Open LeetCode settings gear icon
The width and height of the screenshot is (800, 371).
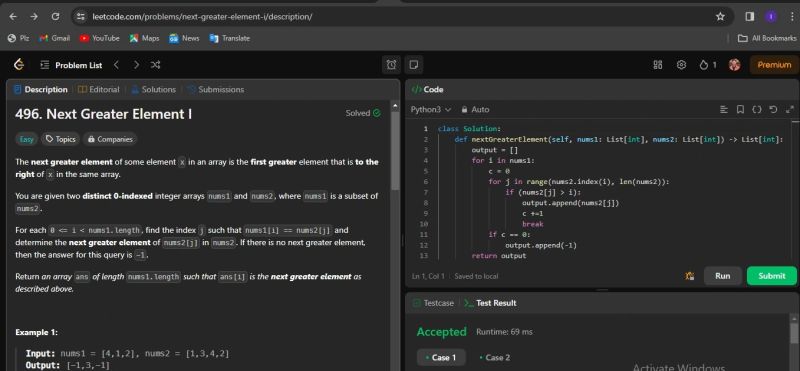click(681, 65)
